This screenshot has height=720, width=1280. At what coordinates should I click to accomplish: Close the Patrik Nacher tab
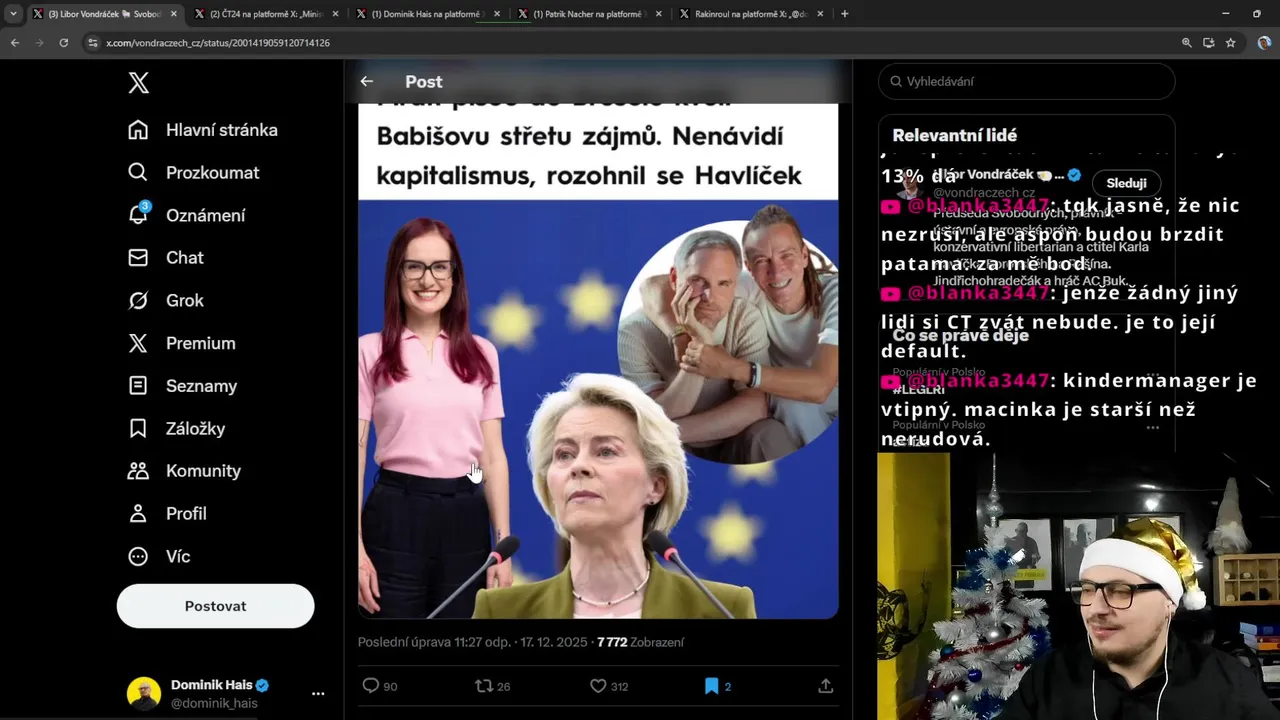tap(660, 14)
